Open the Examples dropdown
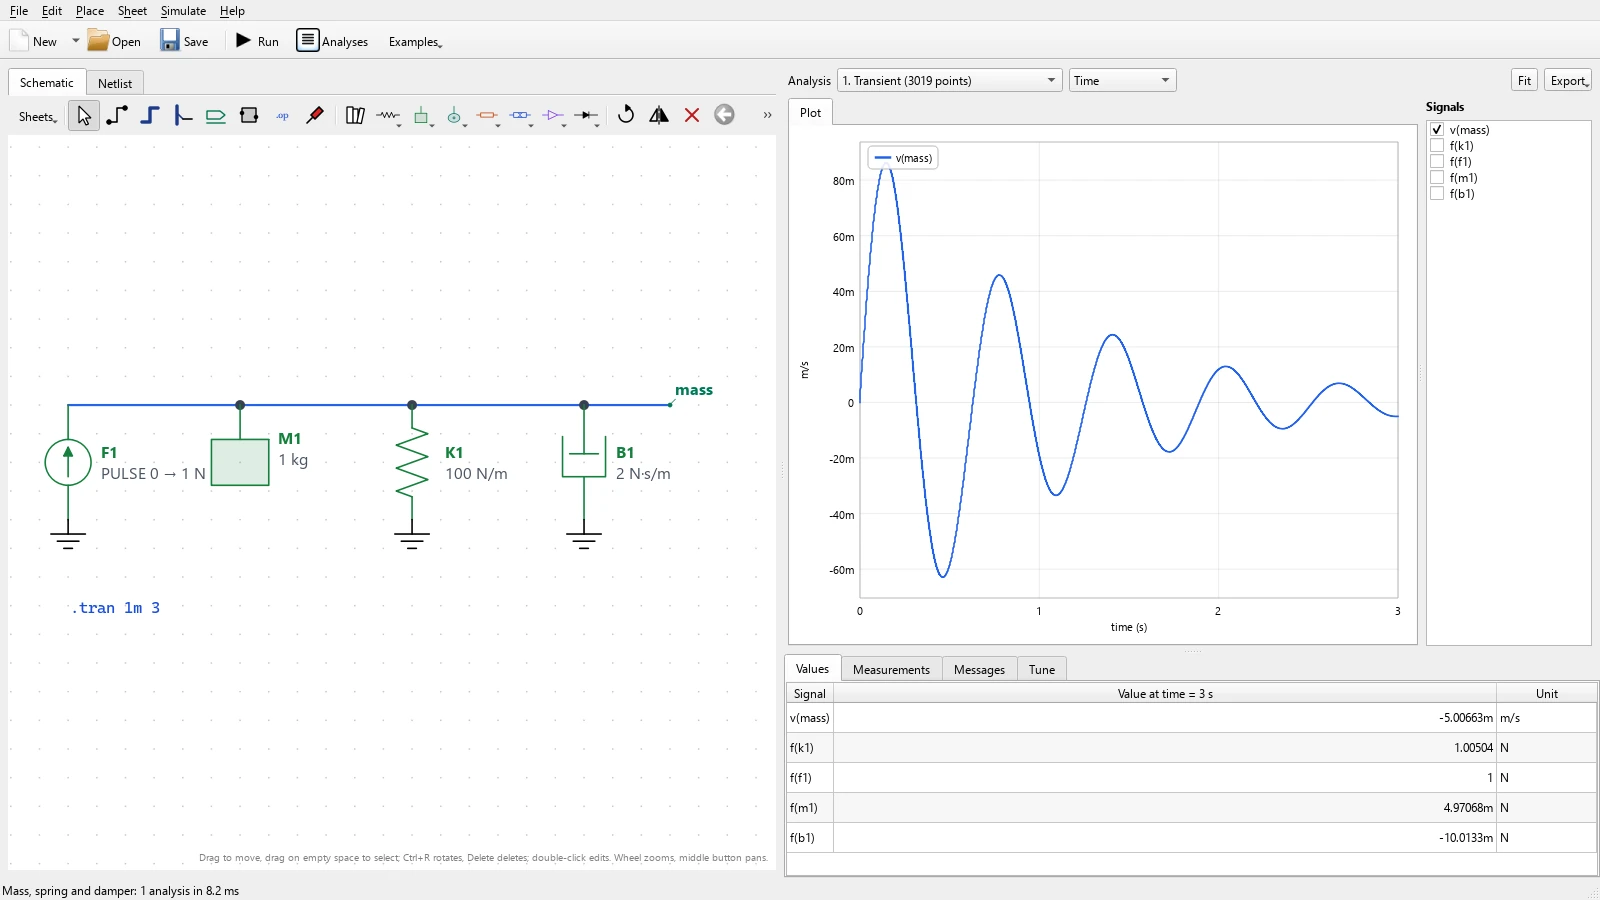The height and width of the screenshot is (900, 1600). coord(415,42)
